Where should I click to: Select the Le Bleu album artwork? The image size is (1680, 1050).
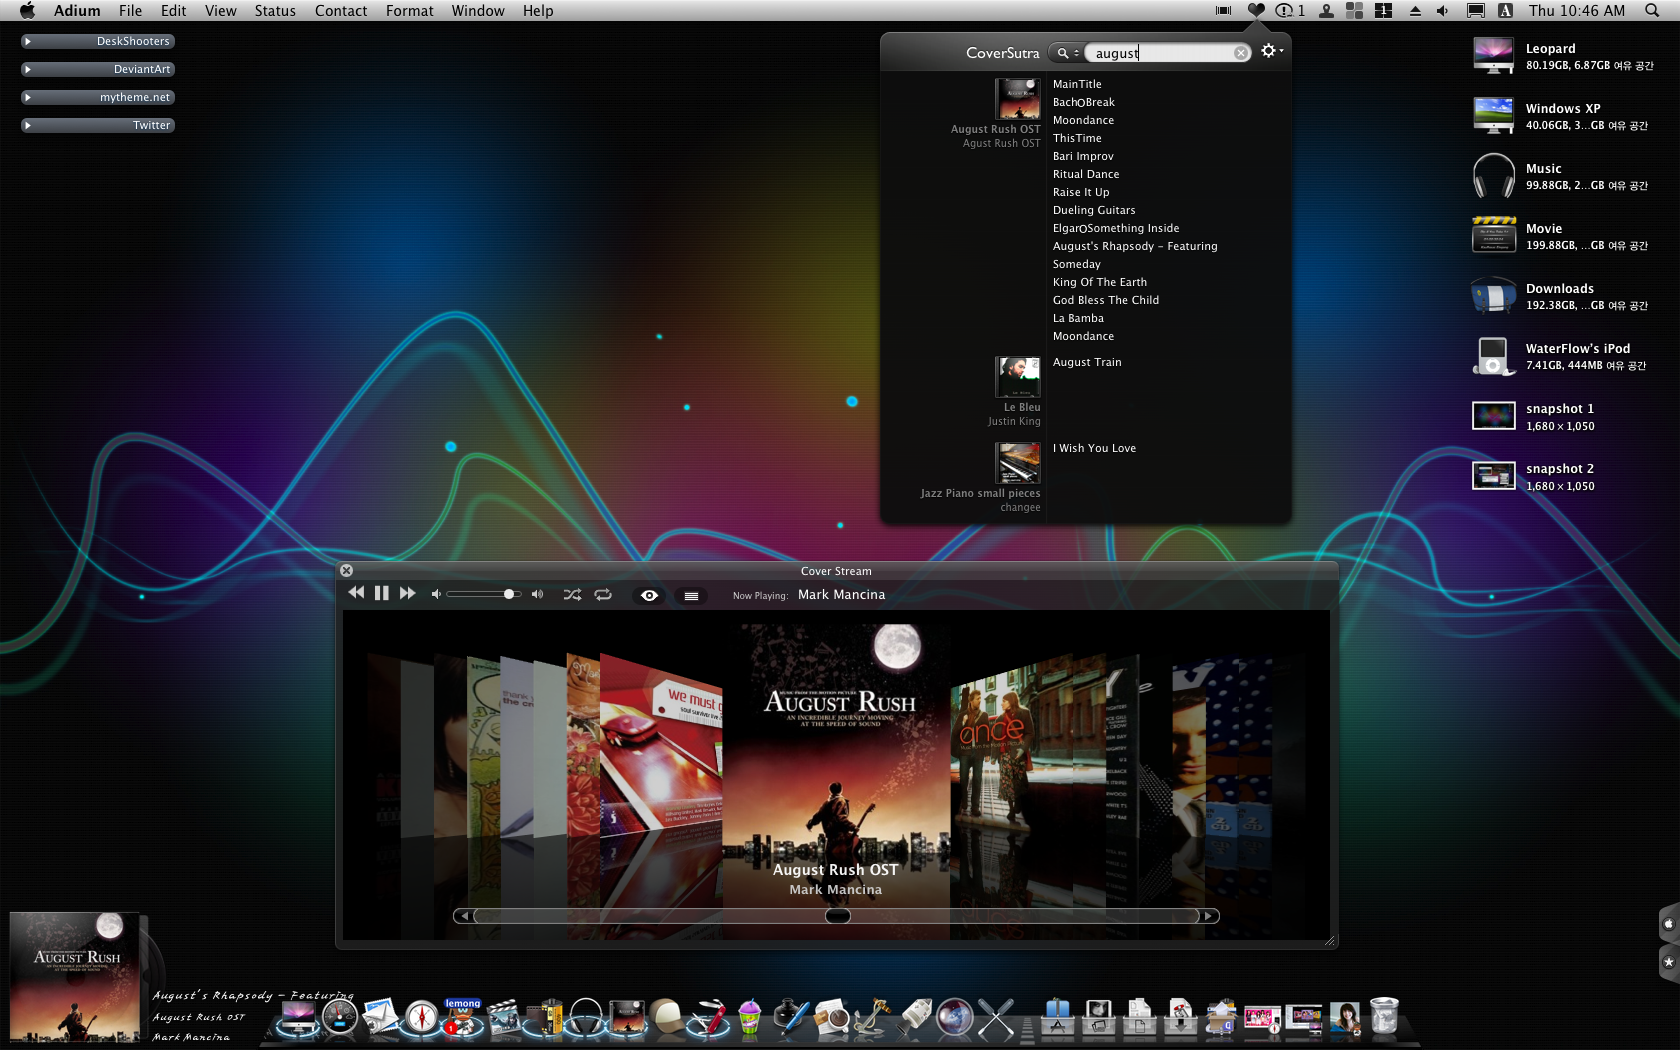click(1018, 377)
